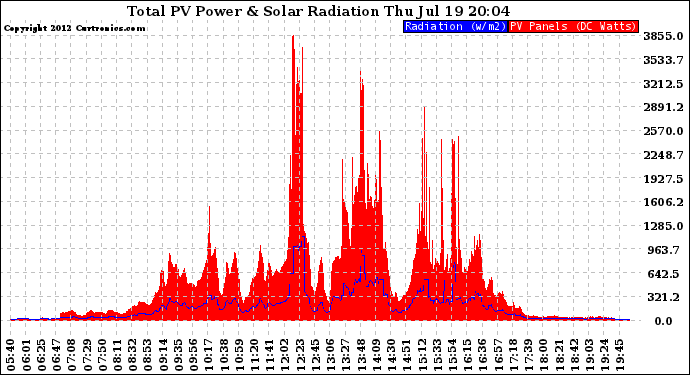The height and width of the screenshot is (375, 690).
Task: Click the y-axis value 321.2
Action: (665, 298)
